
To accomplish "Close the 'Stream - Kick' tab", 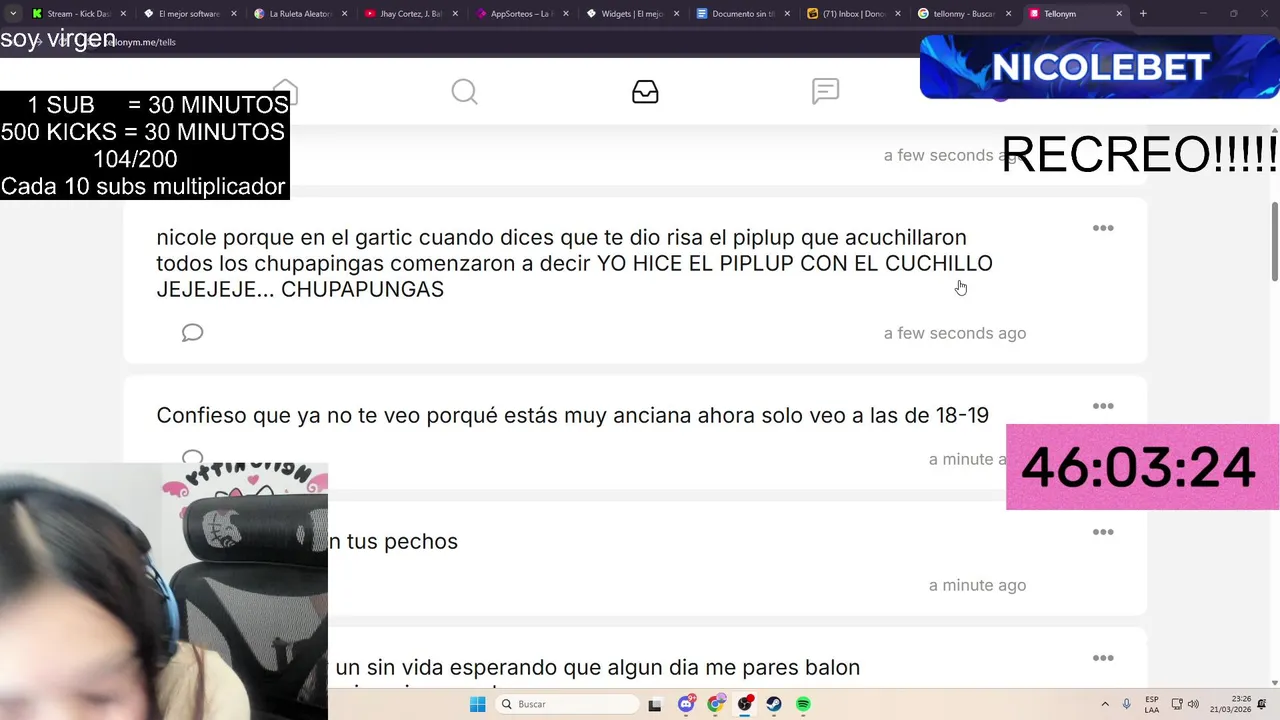I will pos(123,14).
